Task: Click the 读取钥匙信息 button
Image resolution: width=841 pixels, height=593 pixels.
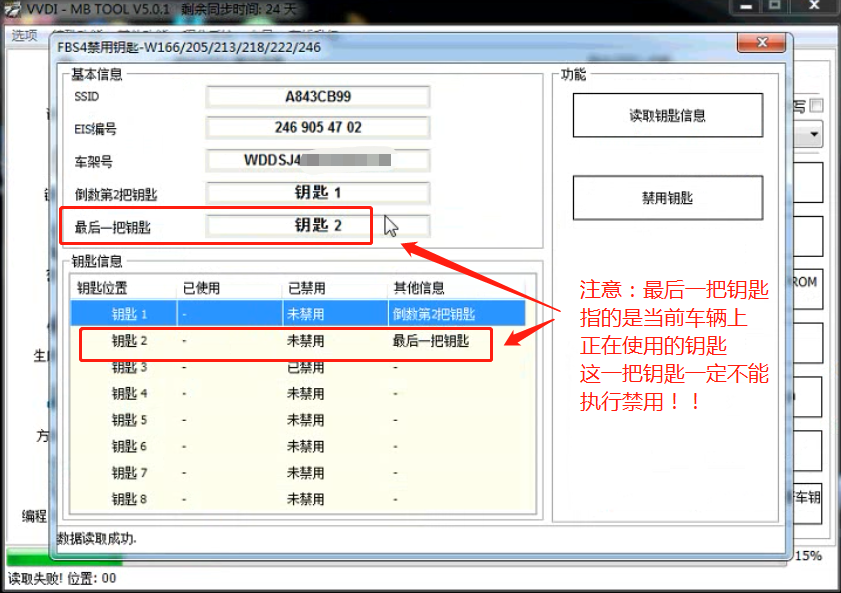Action: point(668,115)
